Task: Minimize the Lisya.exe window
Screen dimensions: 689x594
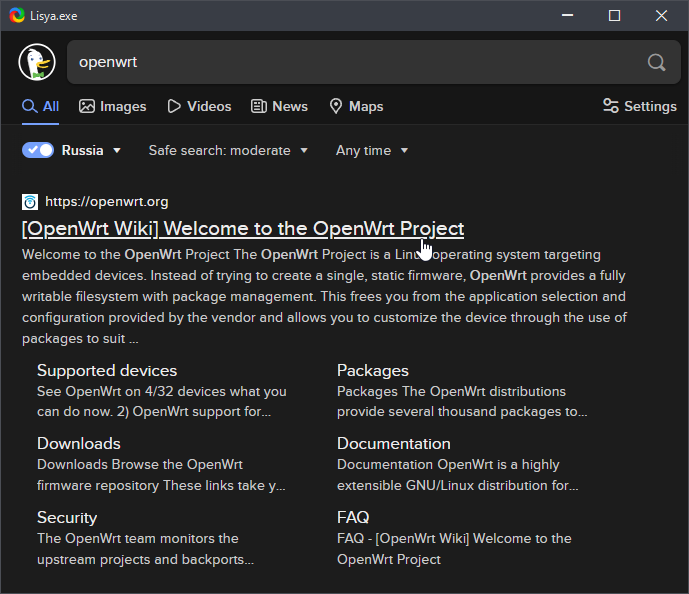Action: (x=567, y=15)
